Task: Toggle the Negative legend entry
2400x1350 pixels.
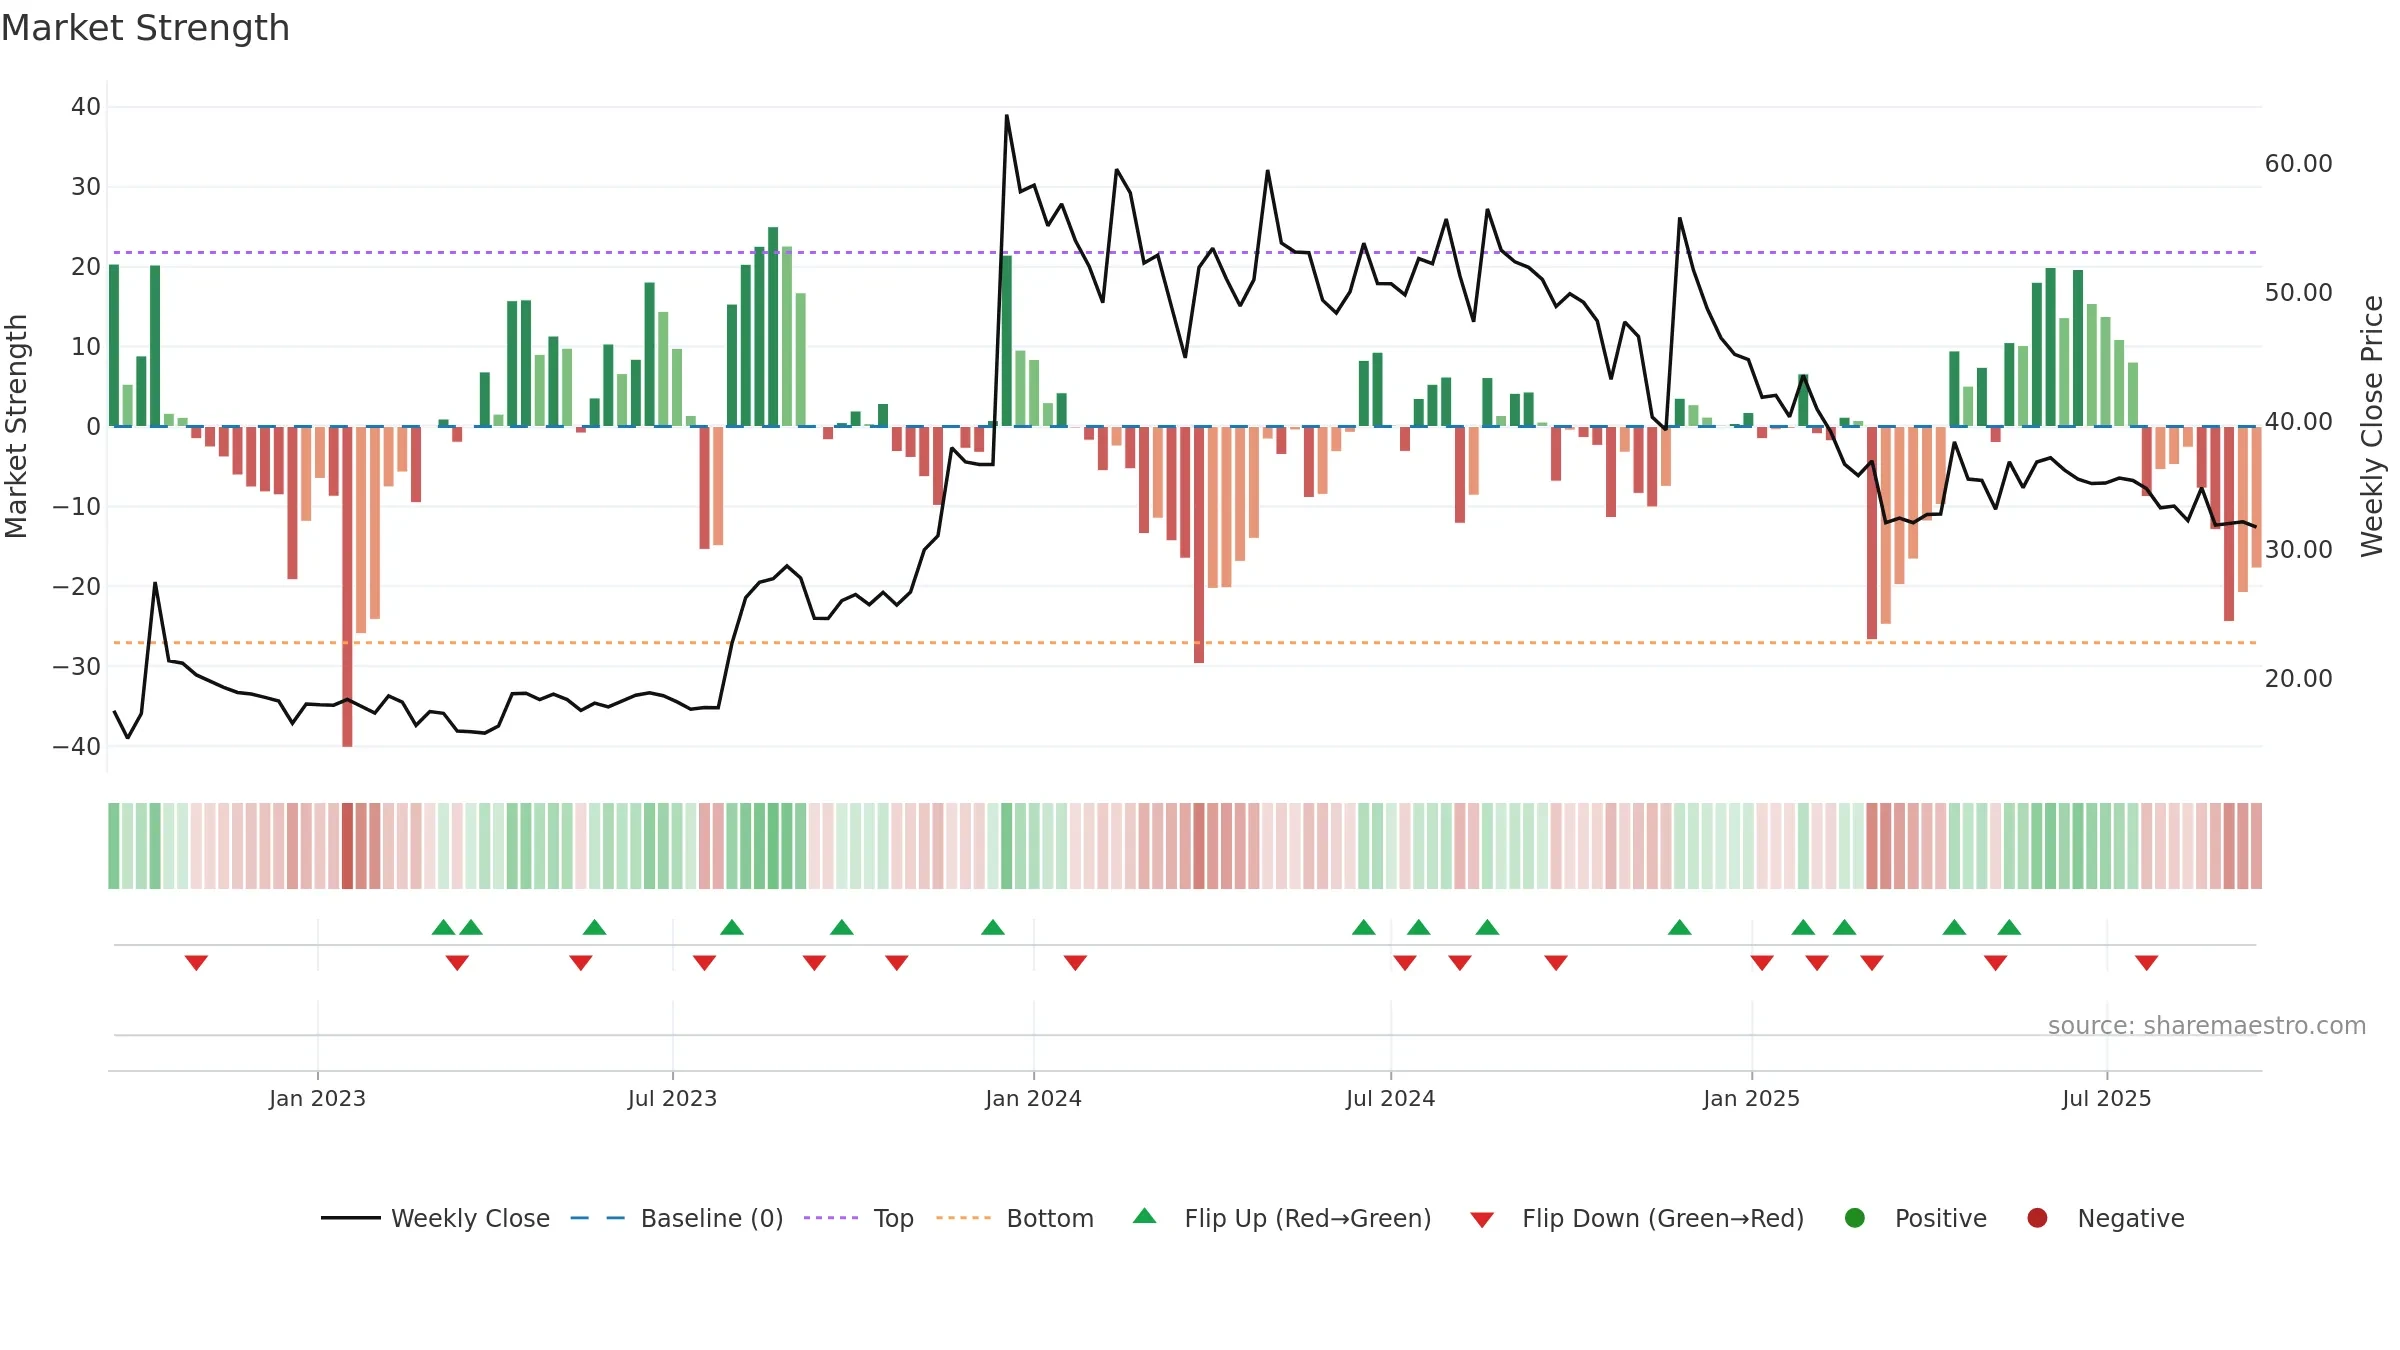Action: coord(2105,1218)
